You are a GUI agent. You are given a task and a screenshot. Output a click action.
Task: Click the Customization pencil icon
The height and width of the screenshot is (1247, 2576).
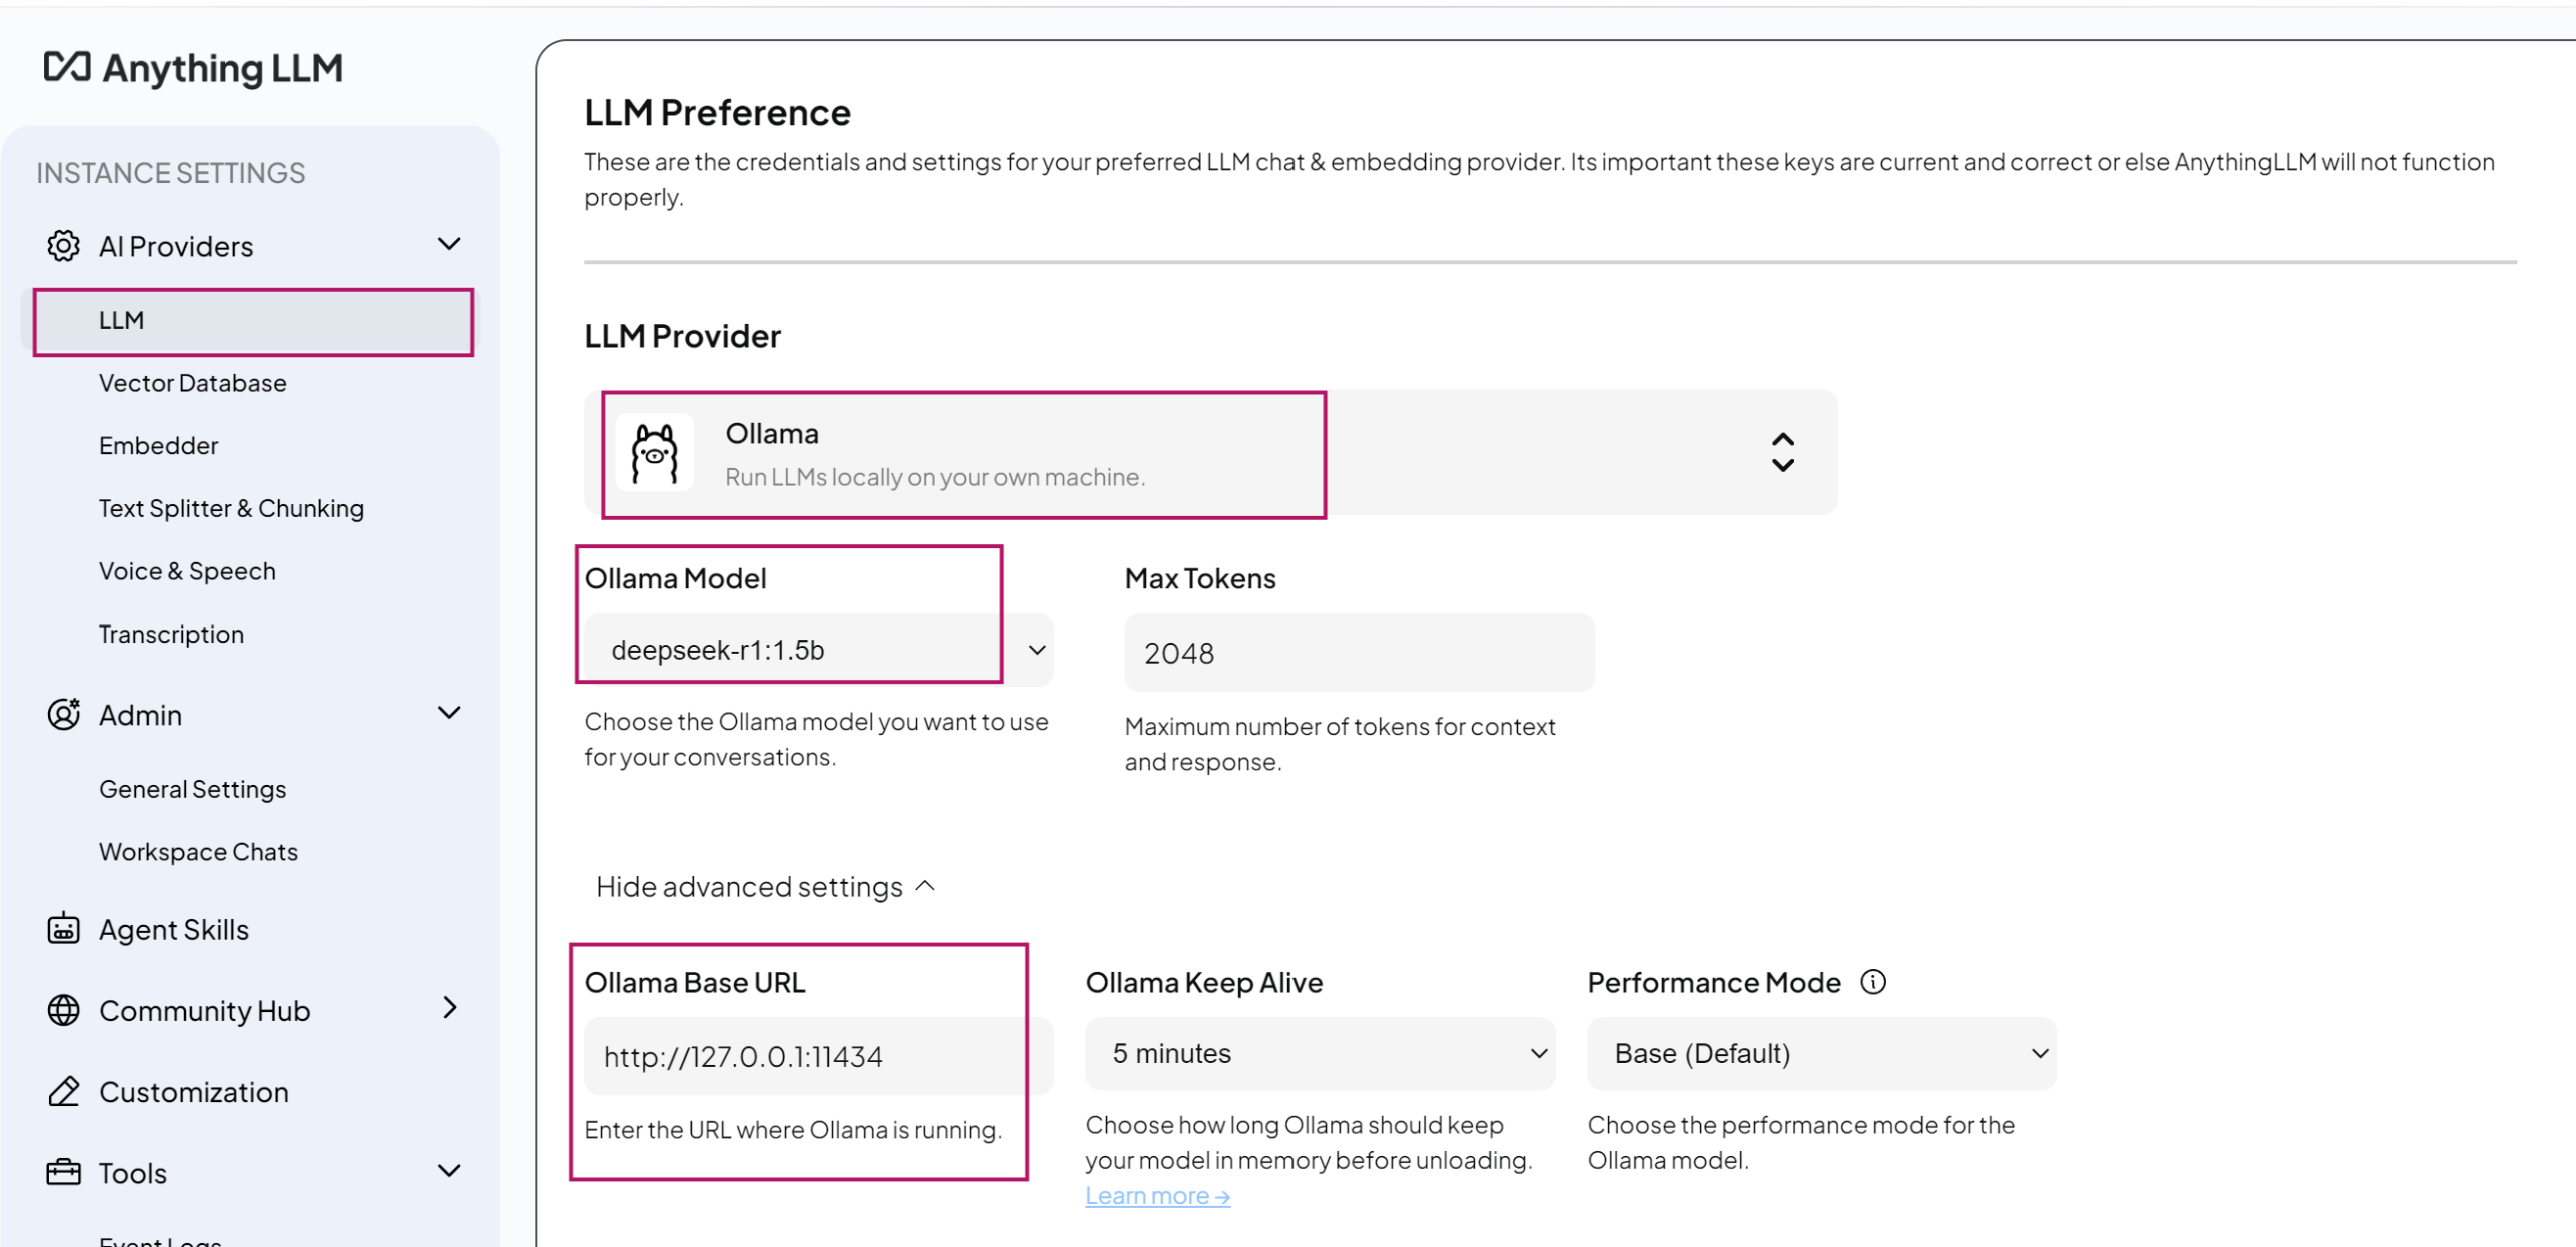coord(63,1091)
